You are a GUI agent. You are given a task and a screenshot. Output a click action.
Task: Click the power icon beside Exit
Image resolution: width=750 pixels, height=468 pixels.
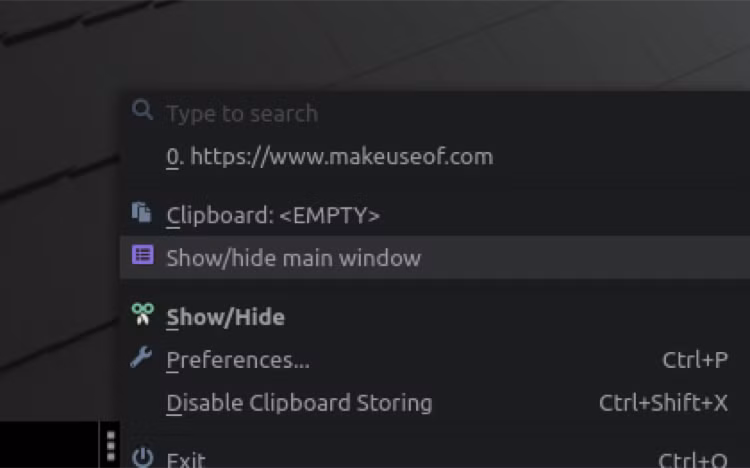(143, 458)
